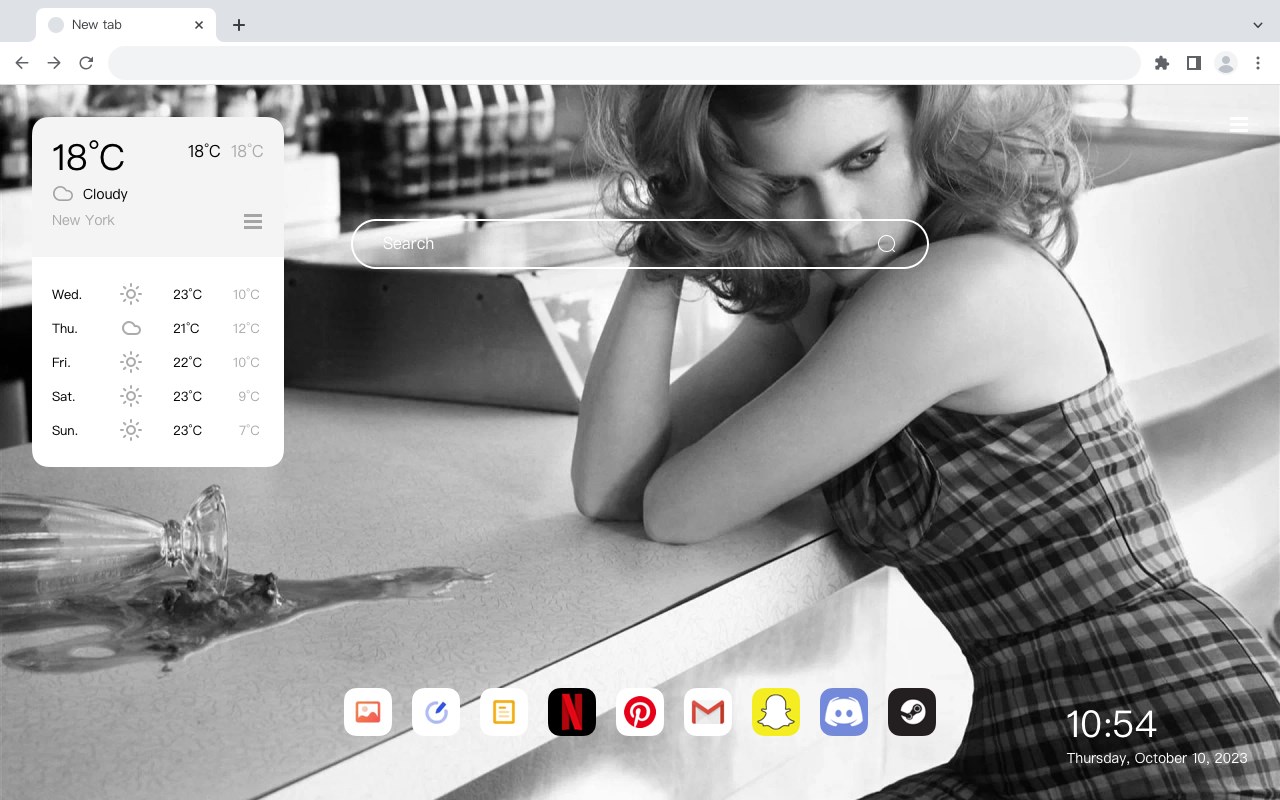Select the Wed. forecast row

158,294
